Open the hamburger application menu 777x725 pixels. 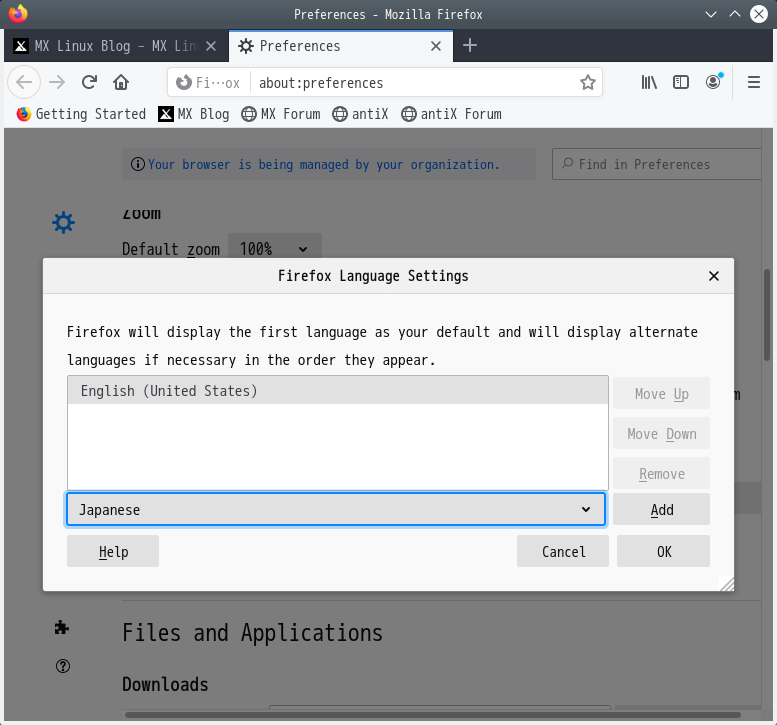coord(754,82)
